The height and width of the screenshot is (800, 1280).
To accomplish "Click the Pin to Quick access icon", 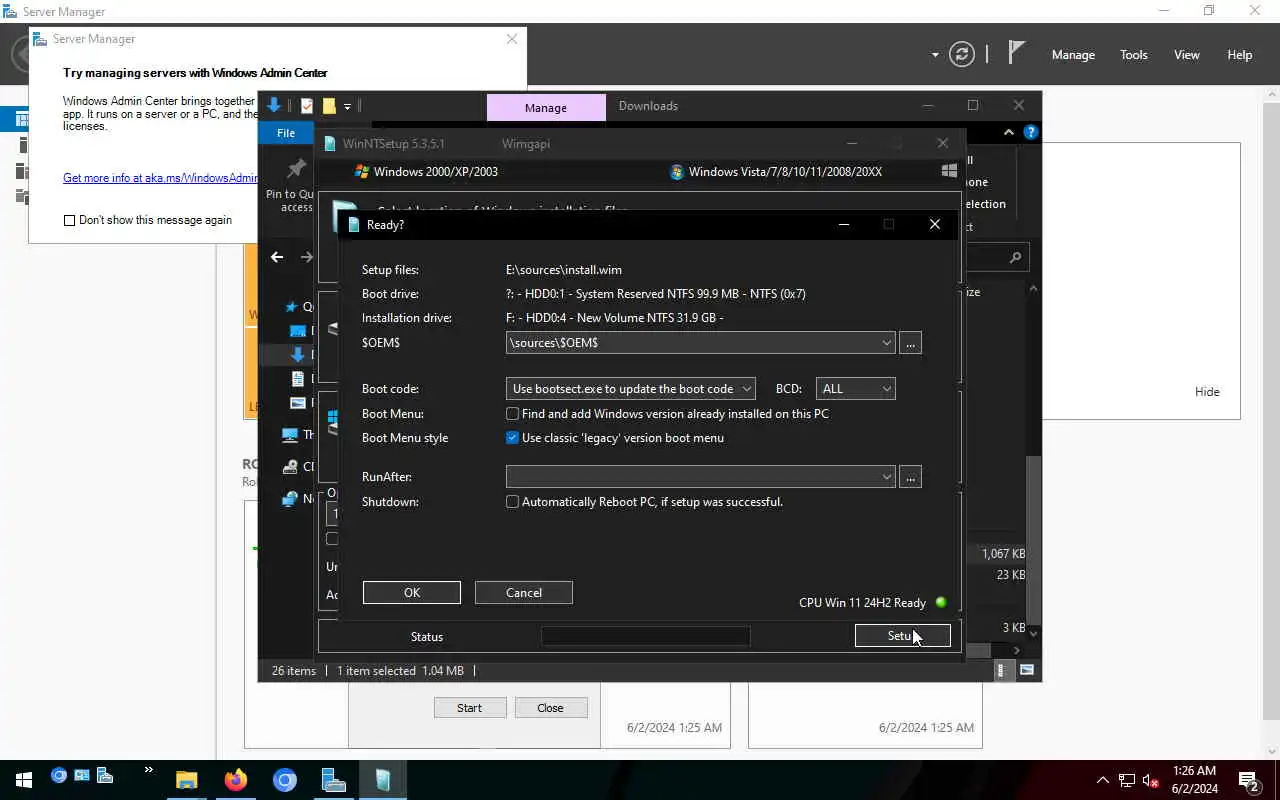I will pyautogui.click(x=296, y=169).
